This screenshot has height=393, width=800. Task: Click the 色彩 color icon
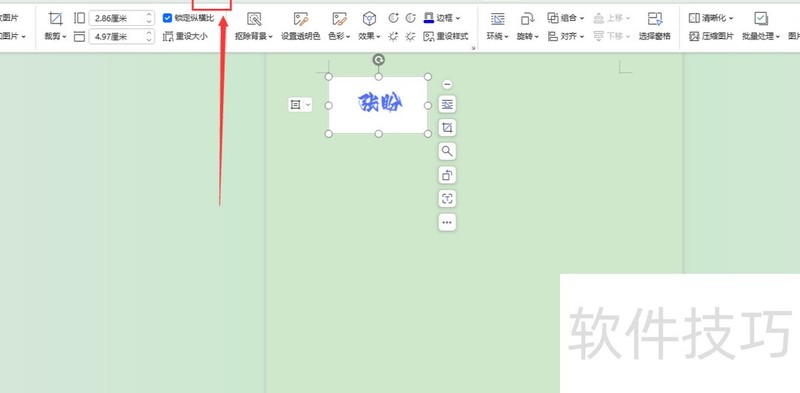pyautogui.click(x=339, y=19)
